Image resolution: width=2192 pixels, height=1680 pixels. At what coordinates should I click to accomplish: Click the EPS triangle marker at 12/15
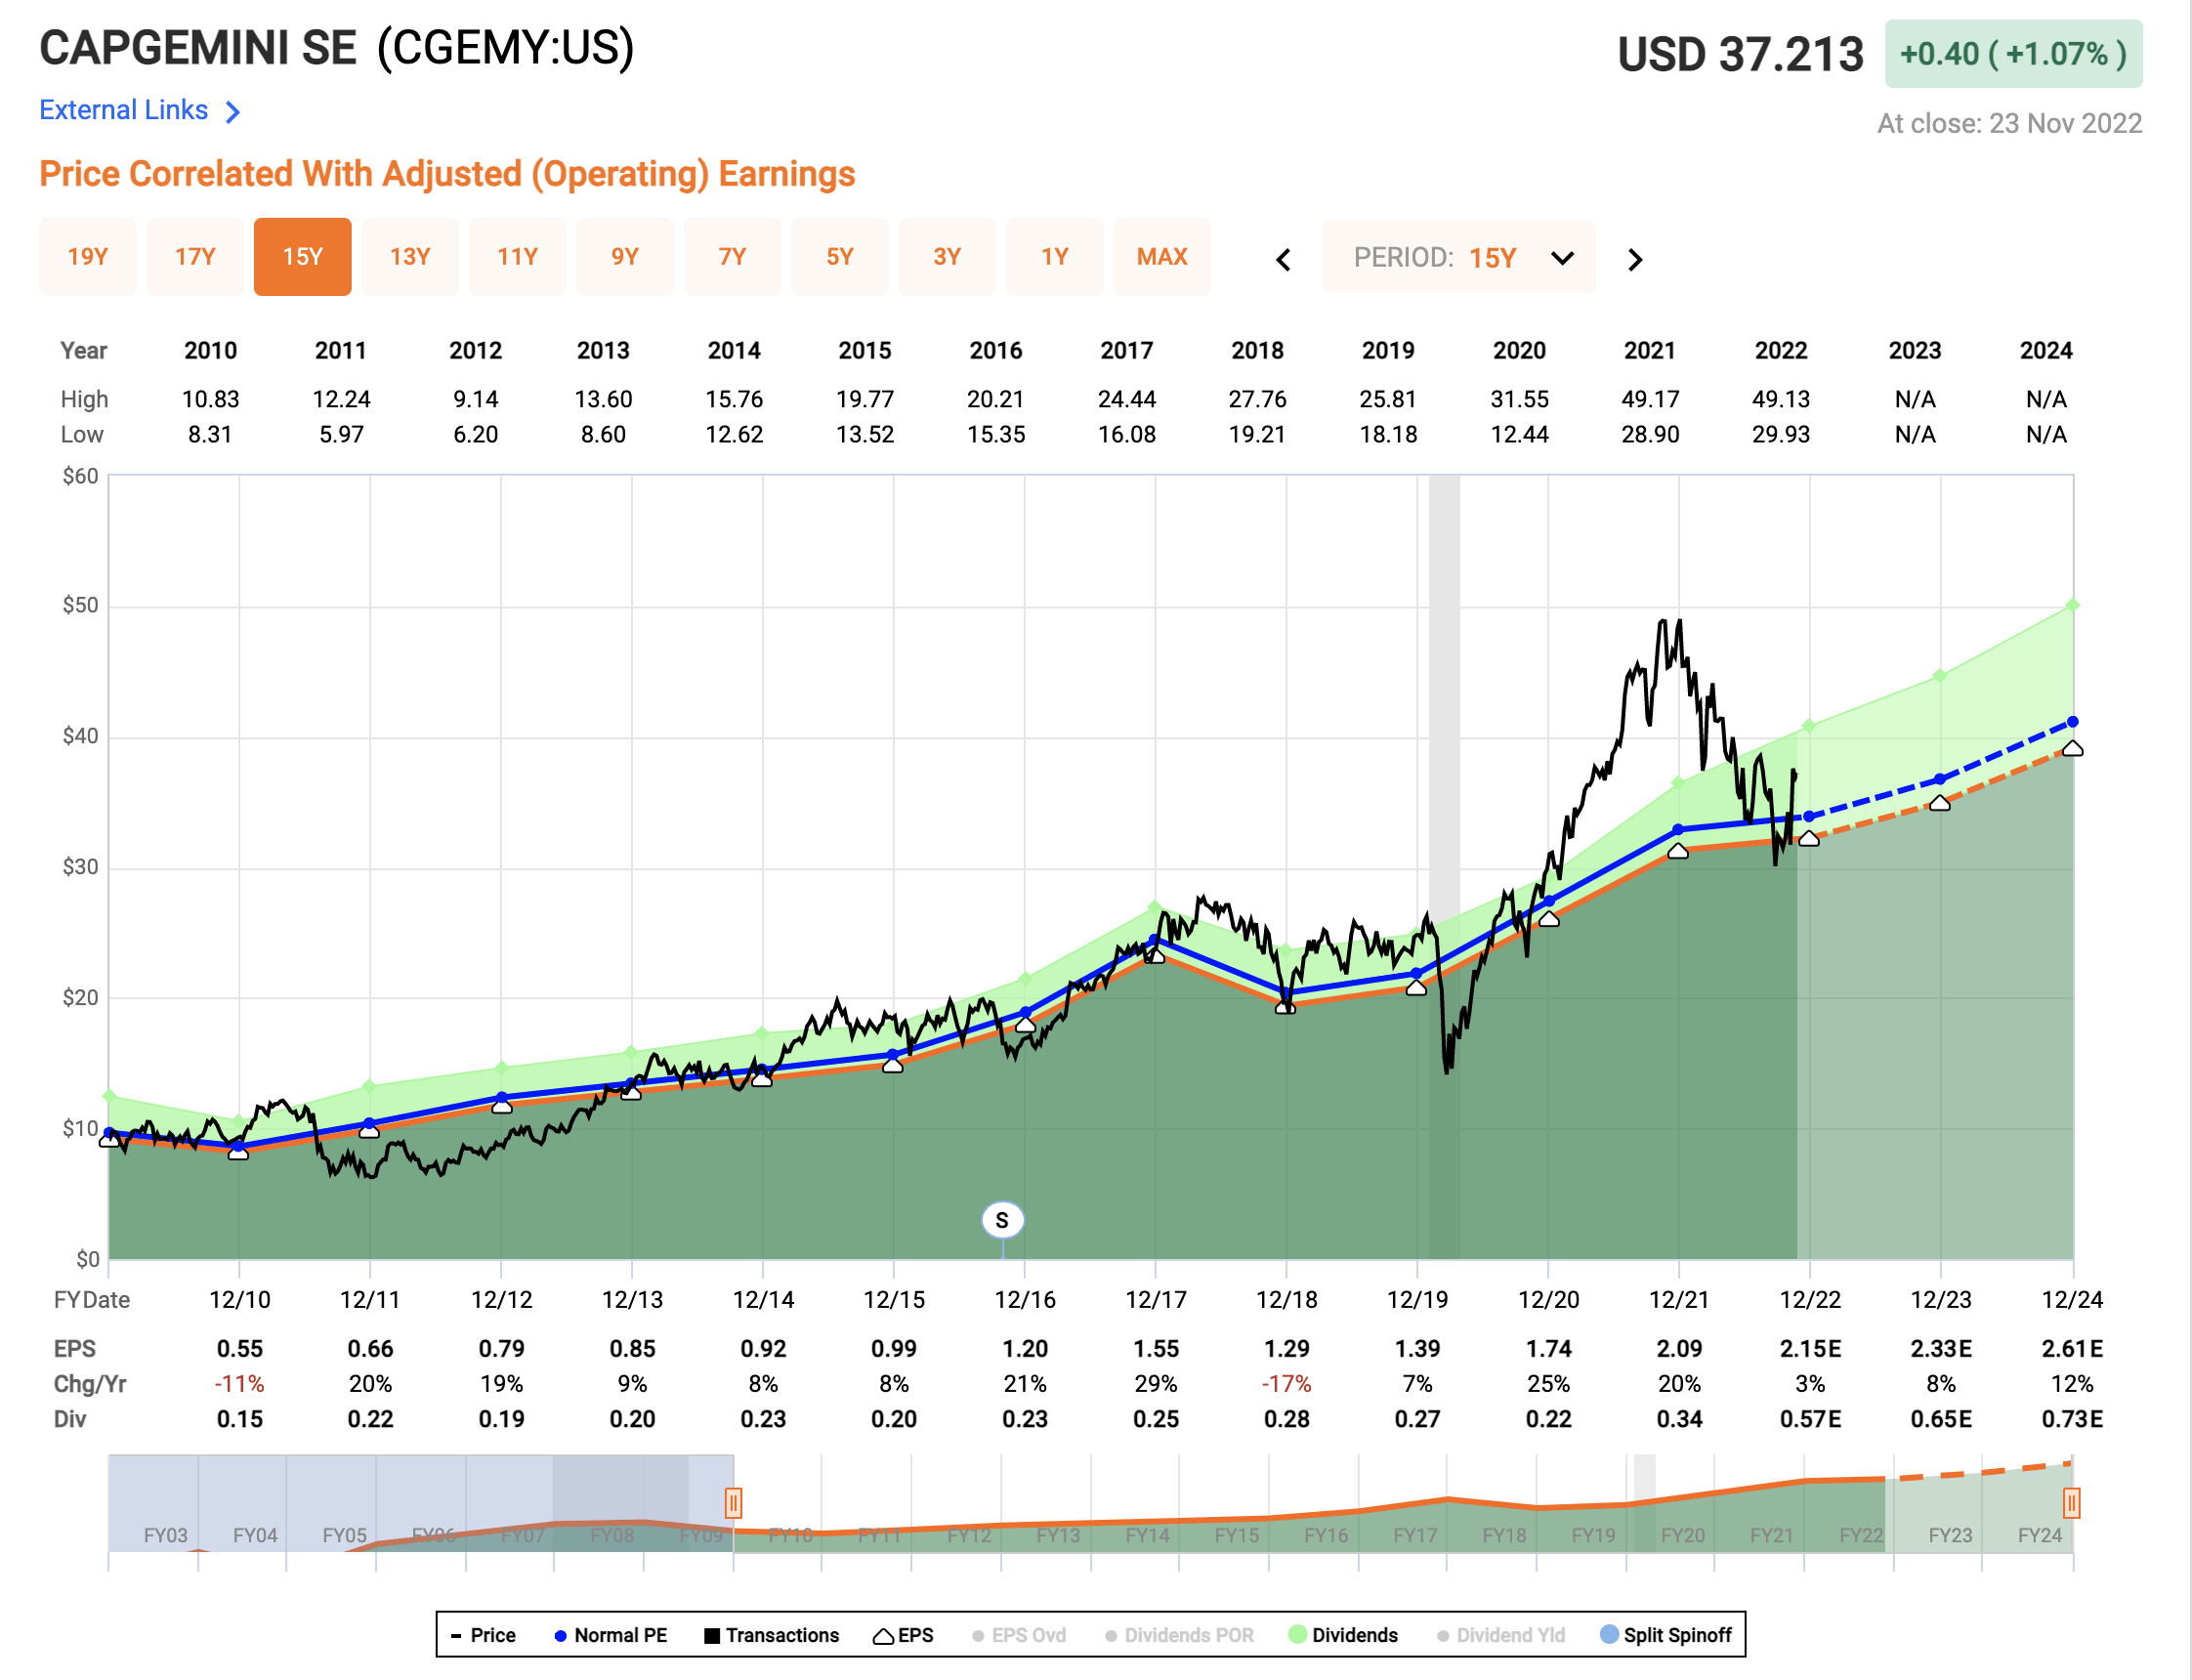pos(893,1065)
